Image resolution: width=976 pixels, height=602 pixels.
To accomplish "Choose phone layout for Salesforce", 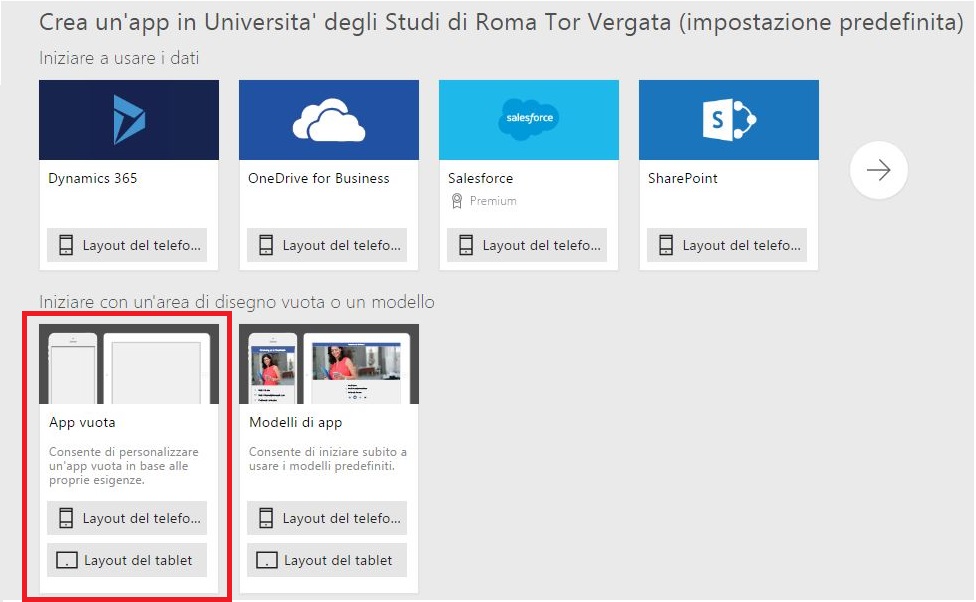I will [527, 245].
